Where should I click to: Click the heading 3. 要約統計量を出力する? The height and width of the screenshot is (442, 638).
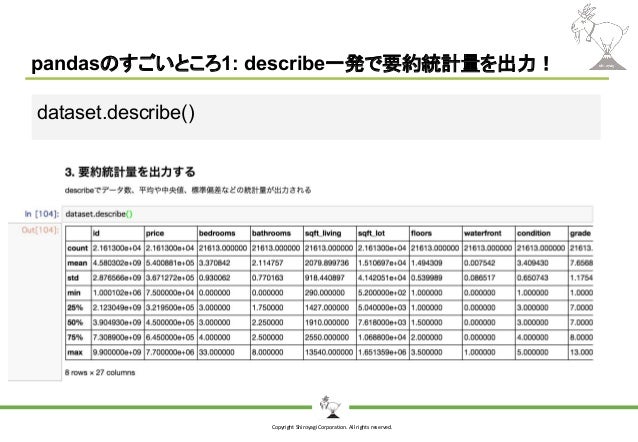coord(130,172)
